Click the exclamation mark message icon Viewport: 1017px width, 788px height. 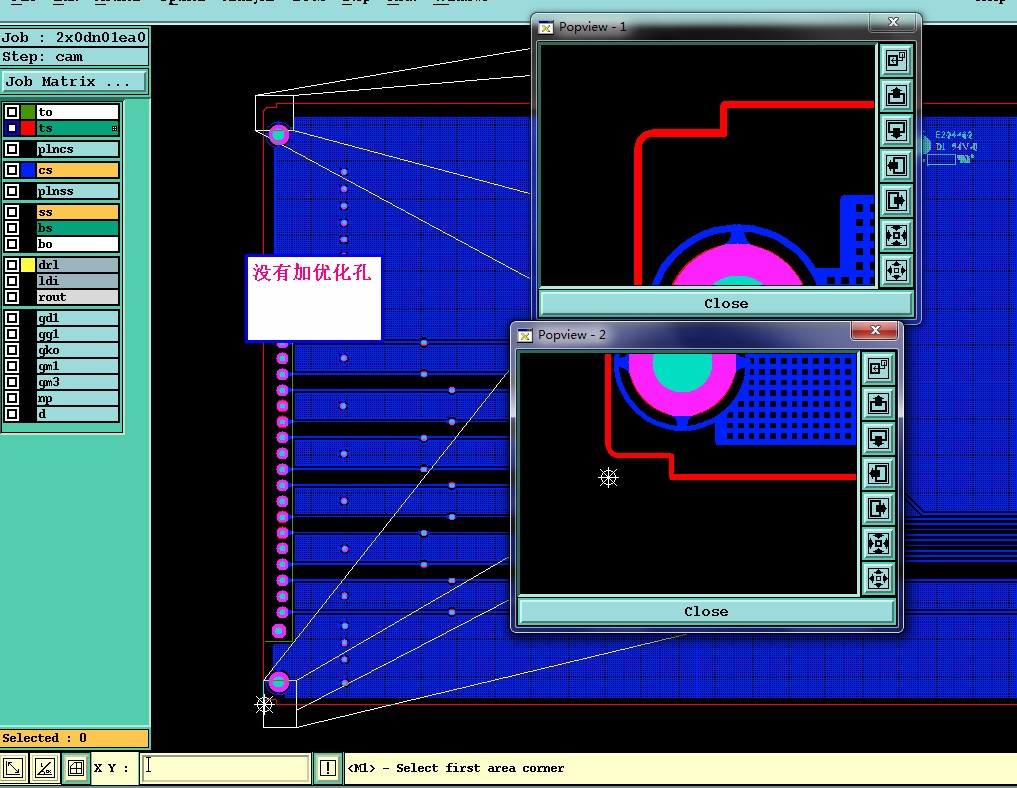point(328,769)
